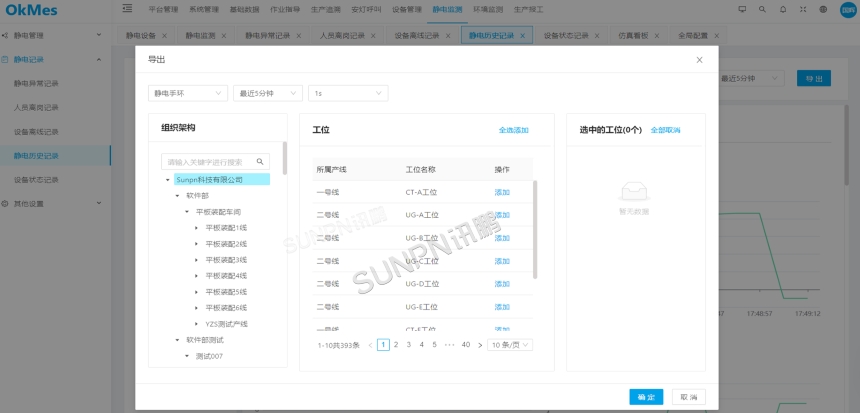Open the monitor display icon in top bar
Image resolution: width=860 pixels, height=413 pixels.
pos(743,9)
